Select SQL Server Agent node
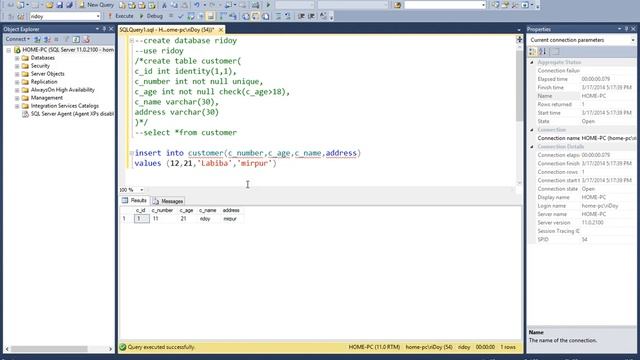This screenshot has width=640, height=360. coord(72,114)
